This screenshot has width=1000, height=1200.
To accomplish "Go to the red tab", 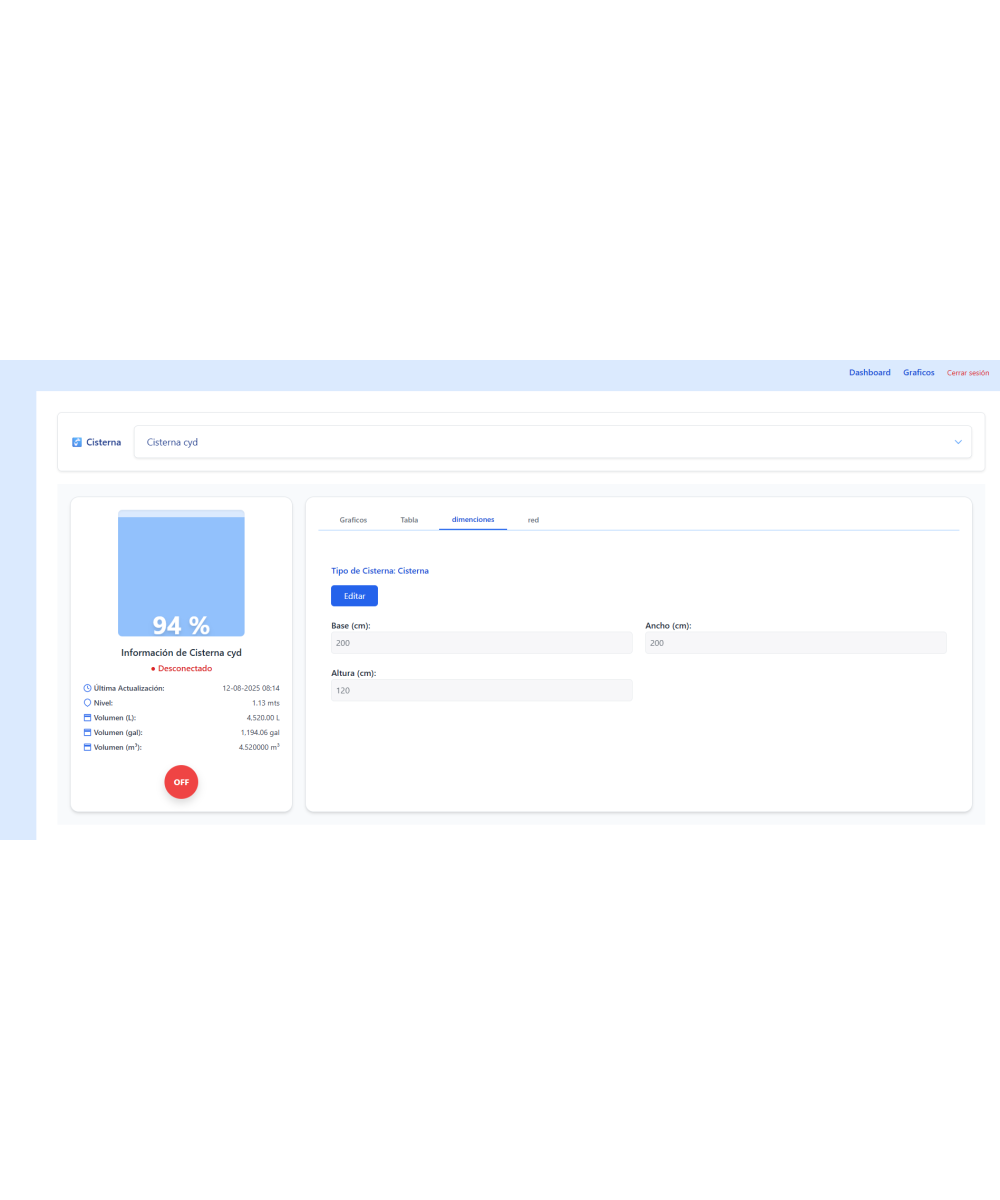I will coord(533,520).
